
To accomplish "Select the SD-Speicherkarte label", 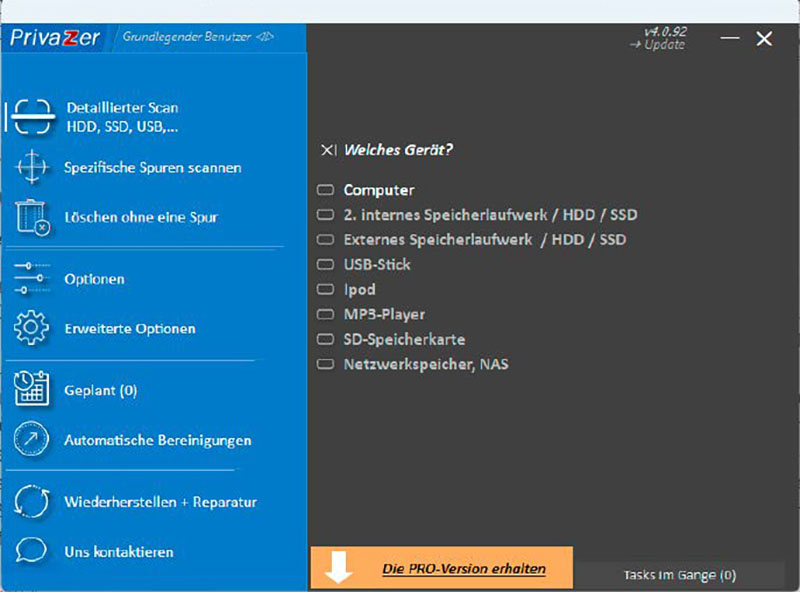I will click(x=404, y=339).
